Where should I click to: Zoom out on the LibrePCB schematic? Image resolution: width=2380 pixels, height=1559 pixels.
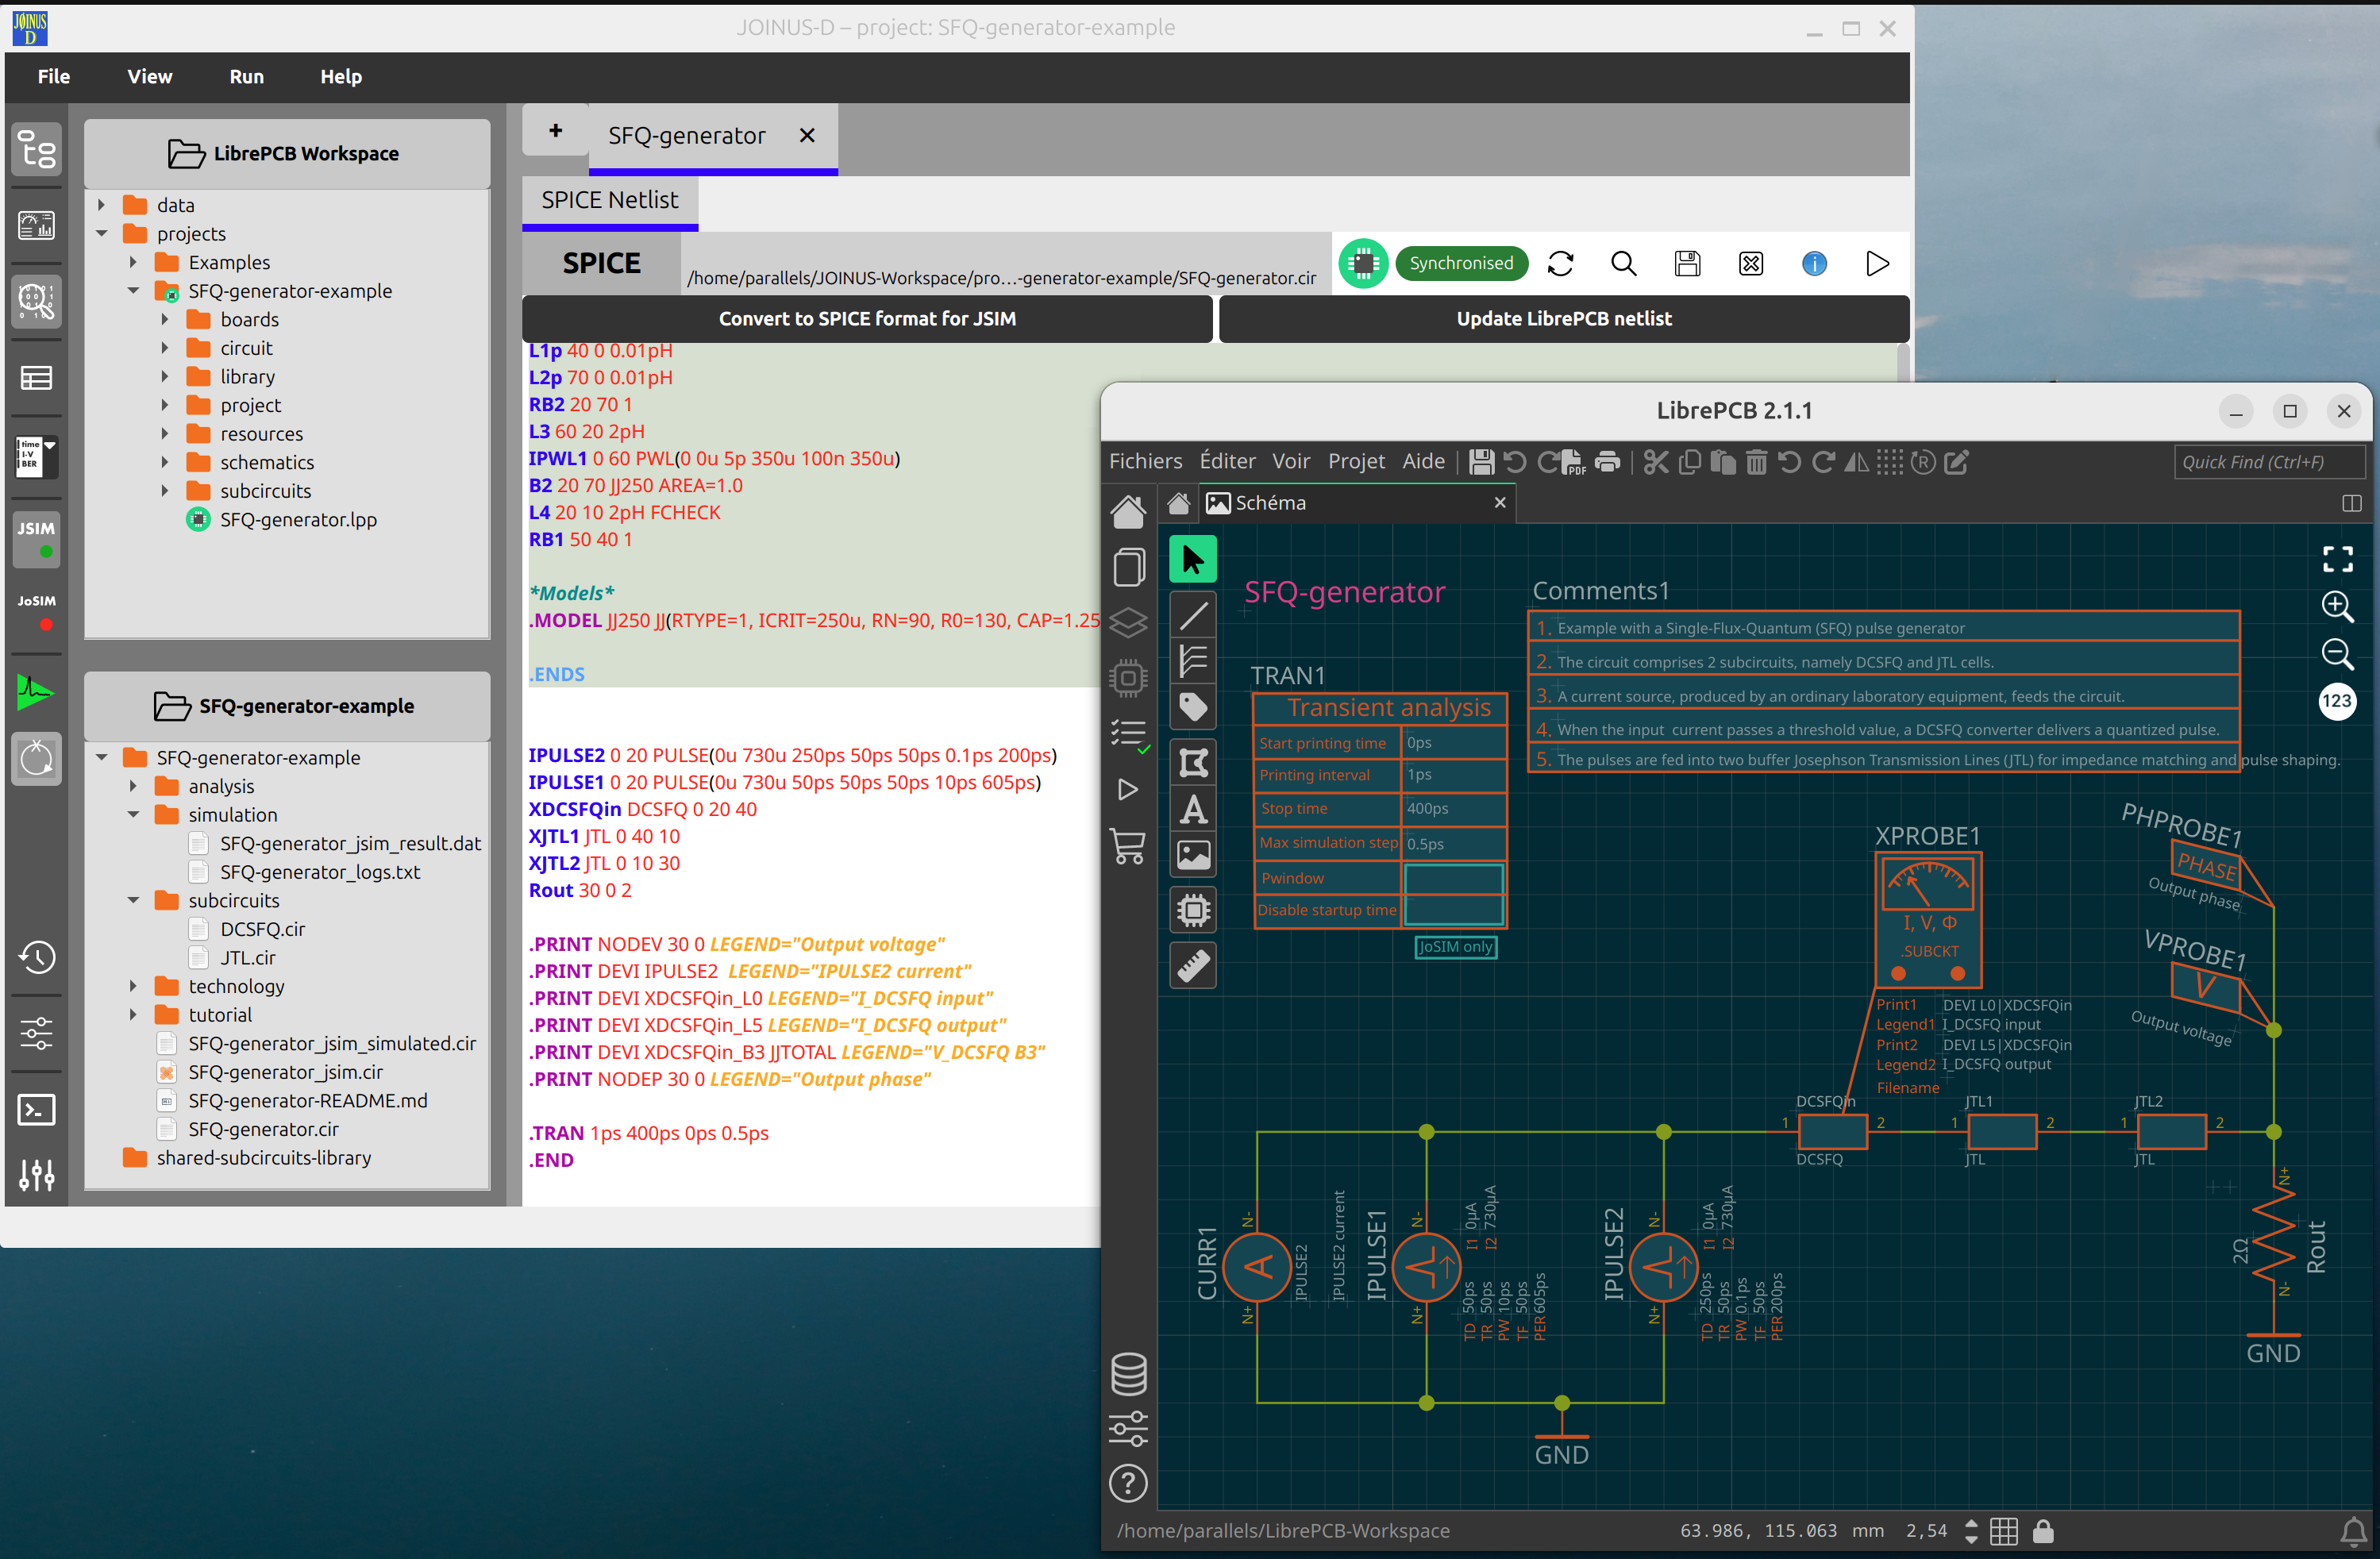click(2337, 654)
